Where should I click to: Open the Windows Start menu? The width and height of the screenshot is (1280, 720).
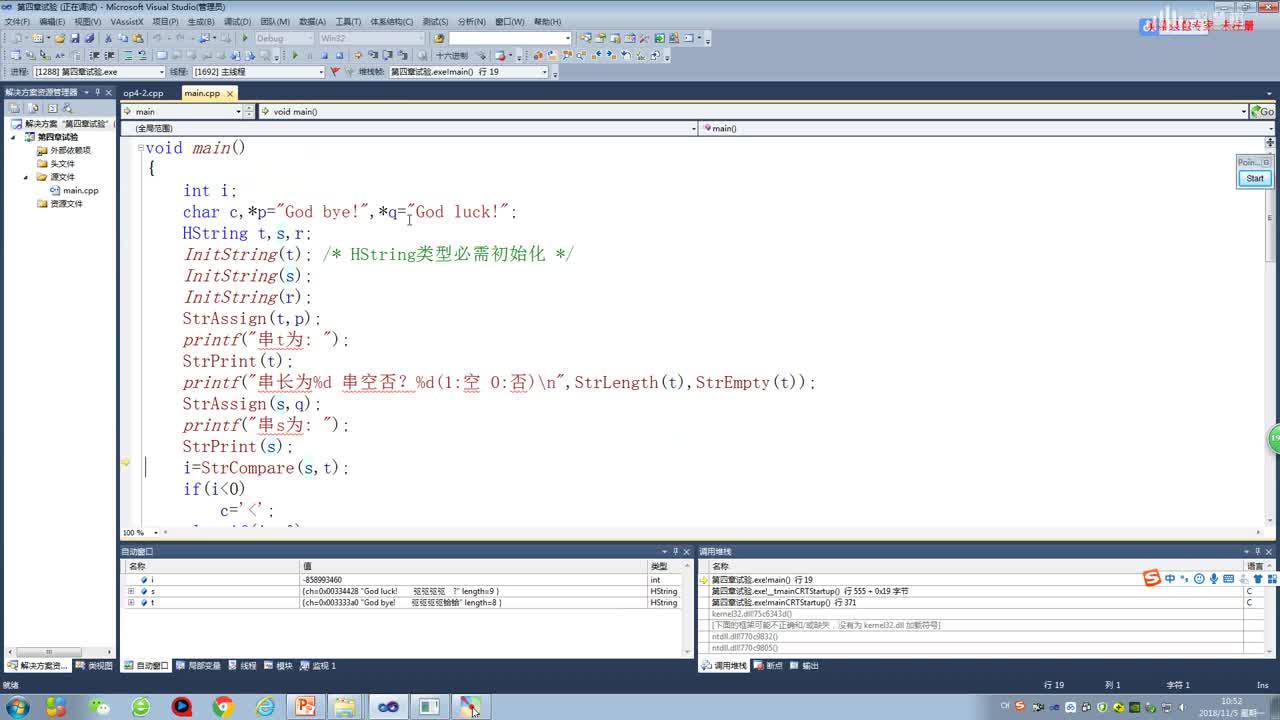[17, 707]
